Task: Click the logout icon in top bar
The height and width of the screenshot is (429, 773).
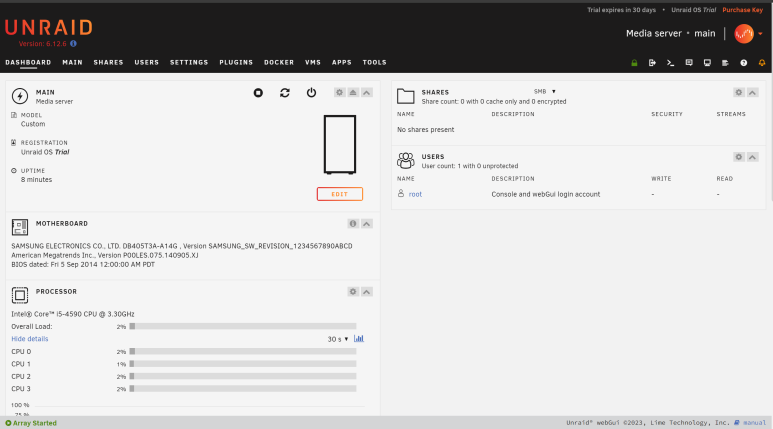Action: click(652, 63)
